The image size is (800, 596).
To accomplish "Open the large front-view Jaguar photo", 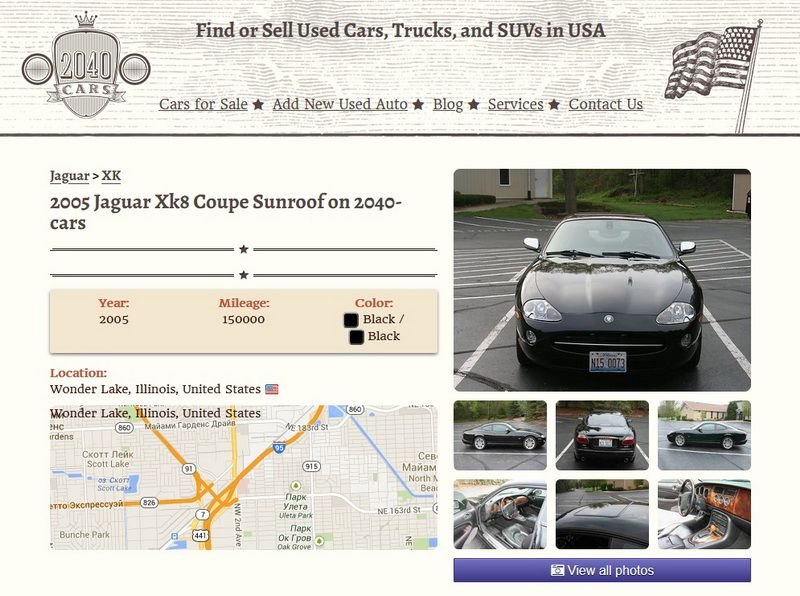I will (x=602, y=280).
